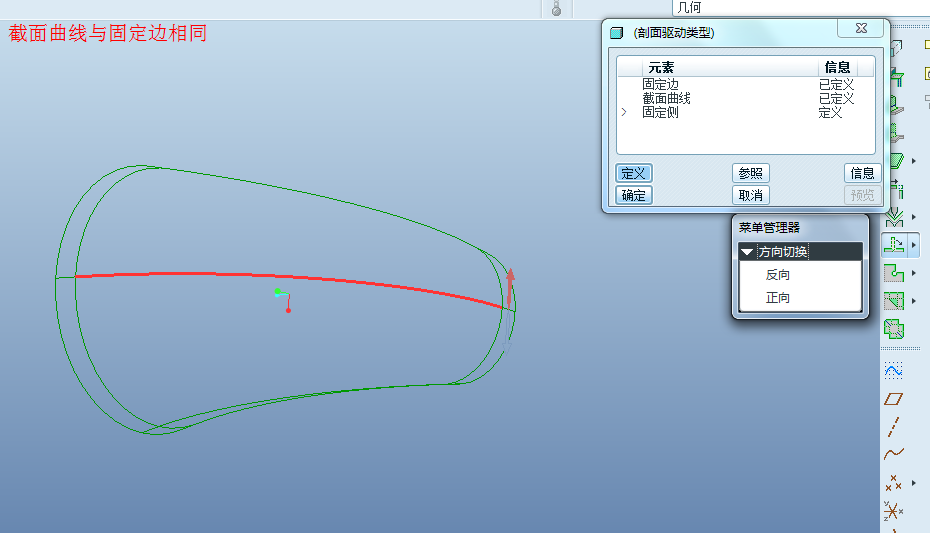The height and width of the screenshot is (533, 930).
Task: Select the flange wall tool icon
Action: pyautogui.click(x=896, y=104)
